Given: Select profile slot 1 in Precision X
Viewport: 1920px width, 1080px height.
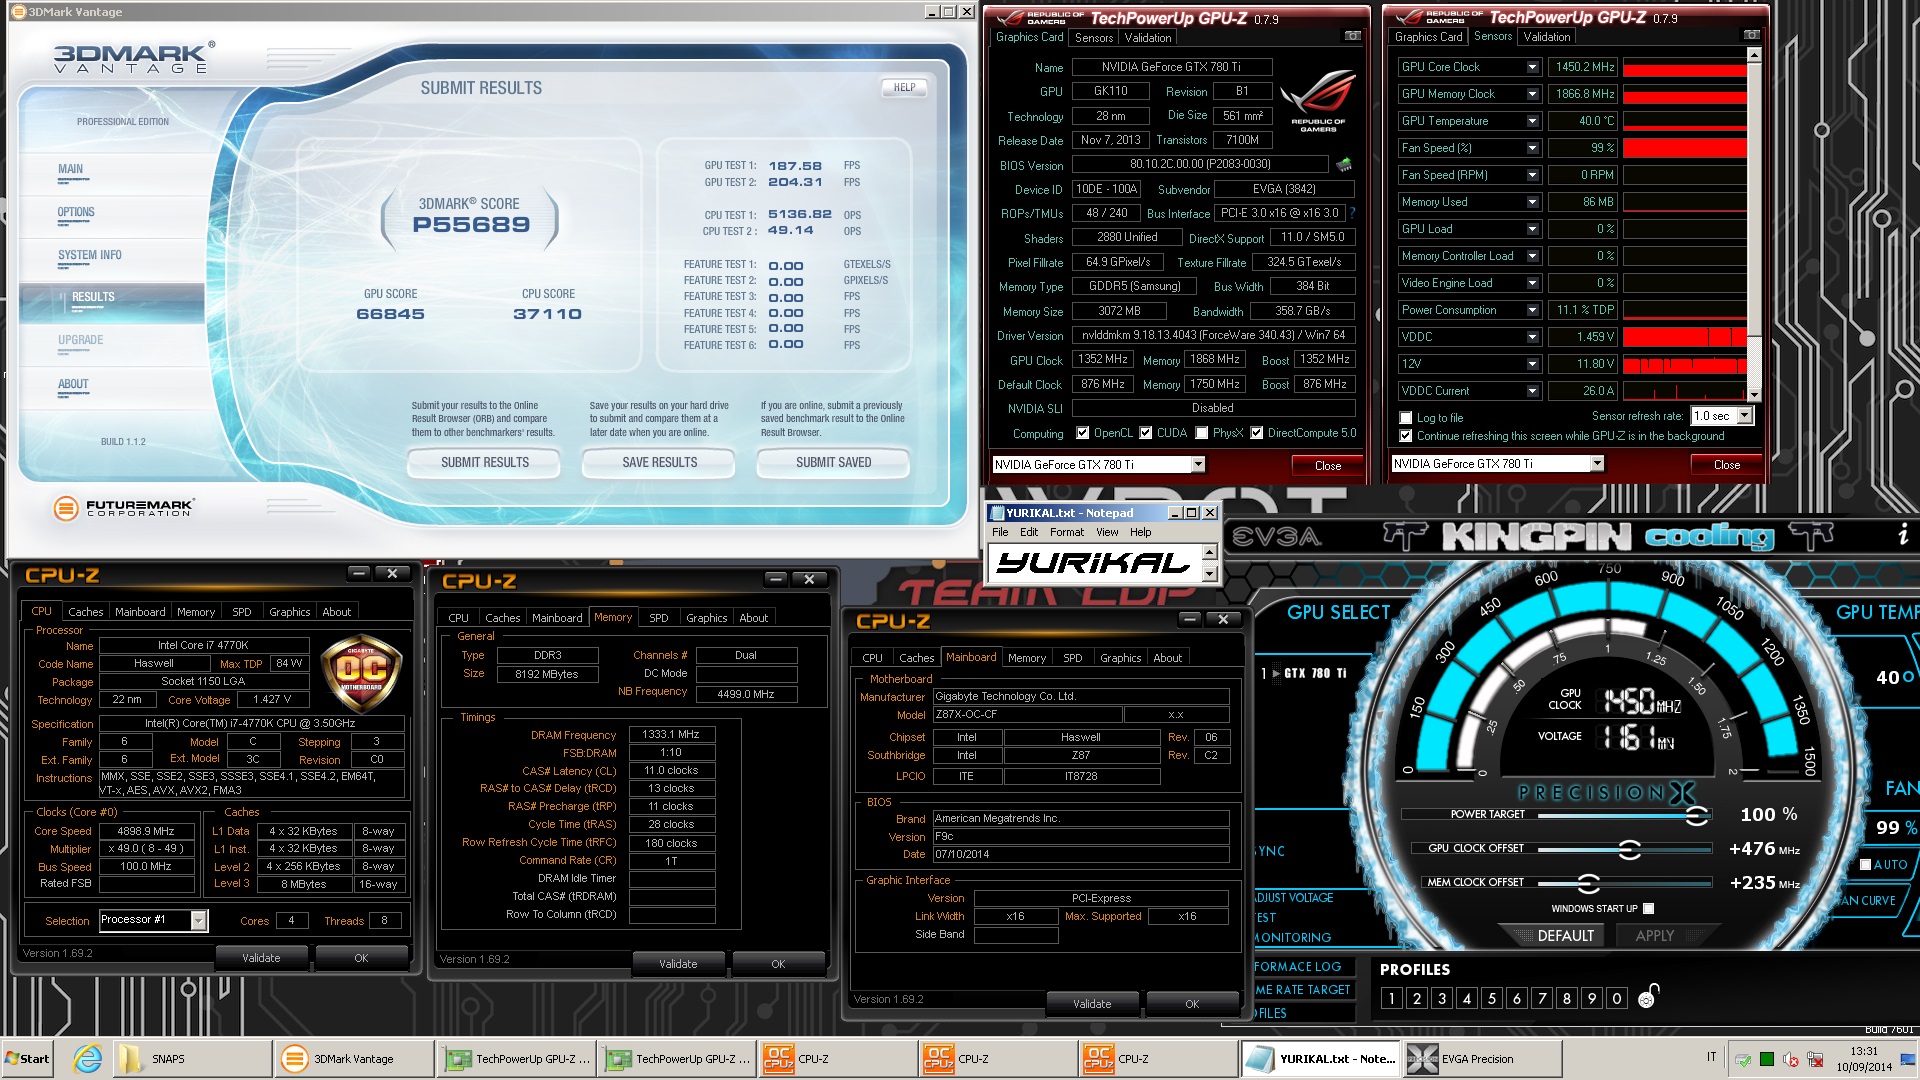Looking at the screenshot, I should pyautogui.click(x=1391, y=998).
